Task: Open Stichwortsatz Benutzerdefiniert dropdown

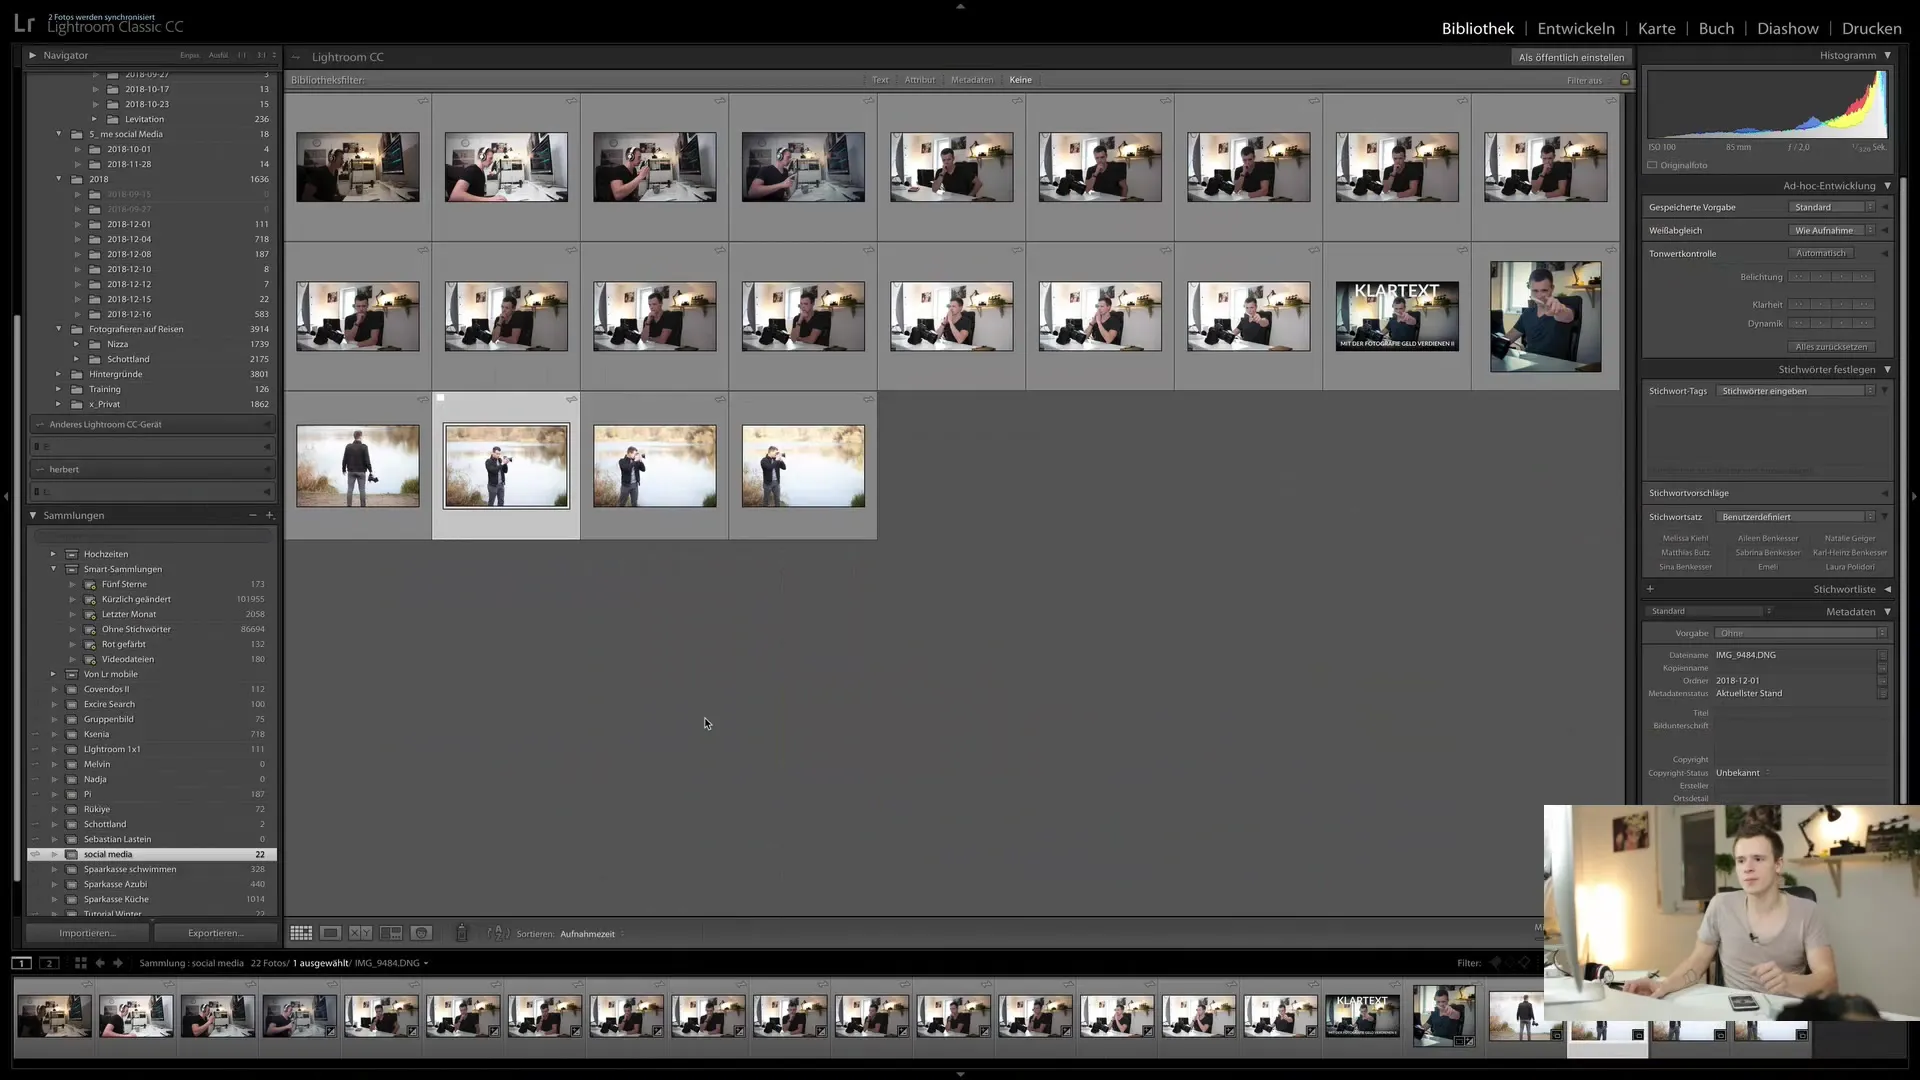Action: pos(1795,517)
